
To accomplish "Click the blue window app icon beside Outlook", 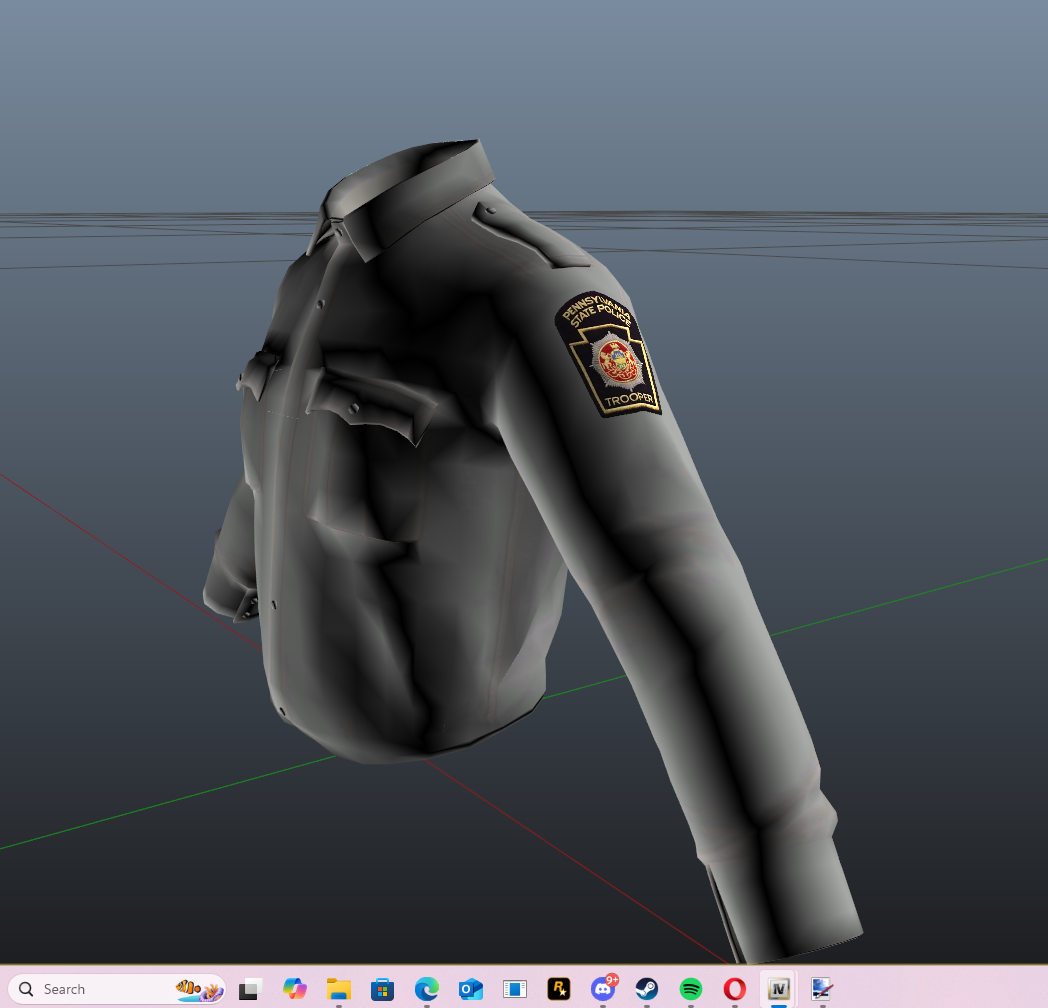I will click(514, 989).
